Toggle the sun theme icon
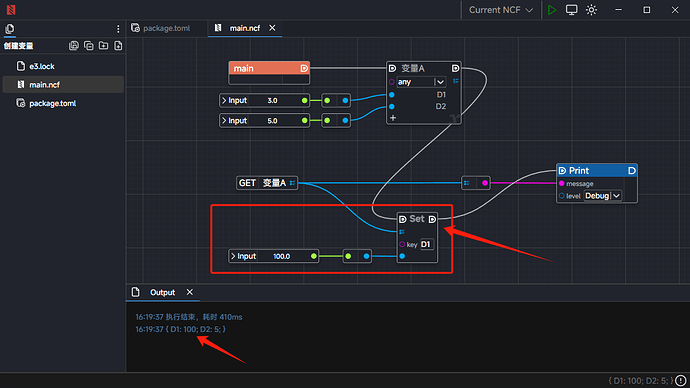Viewport: 690px width, 388px height. 591,10
